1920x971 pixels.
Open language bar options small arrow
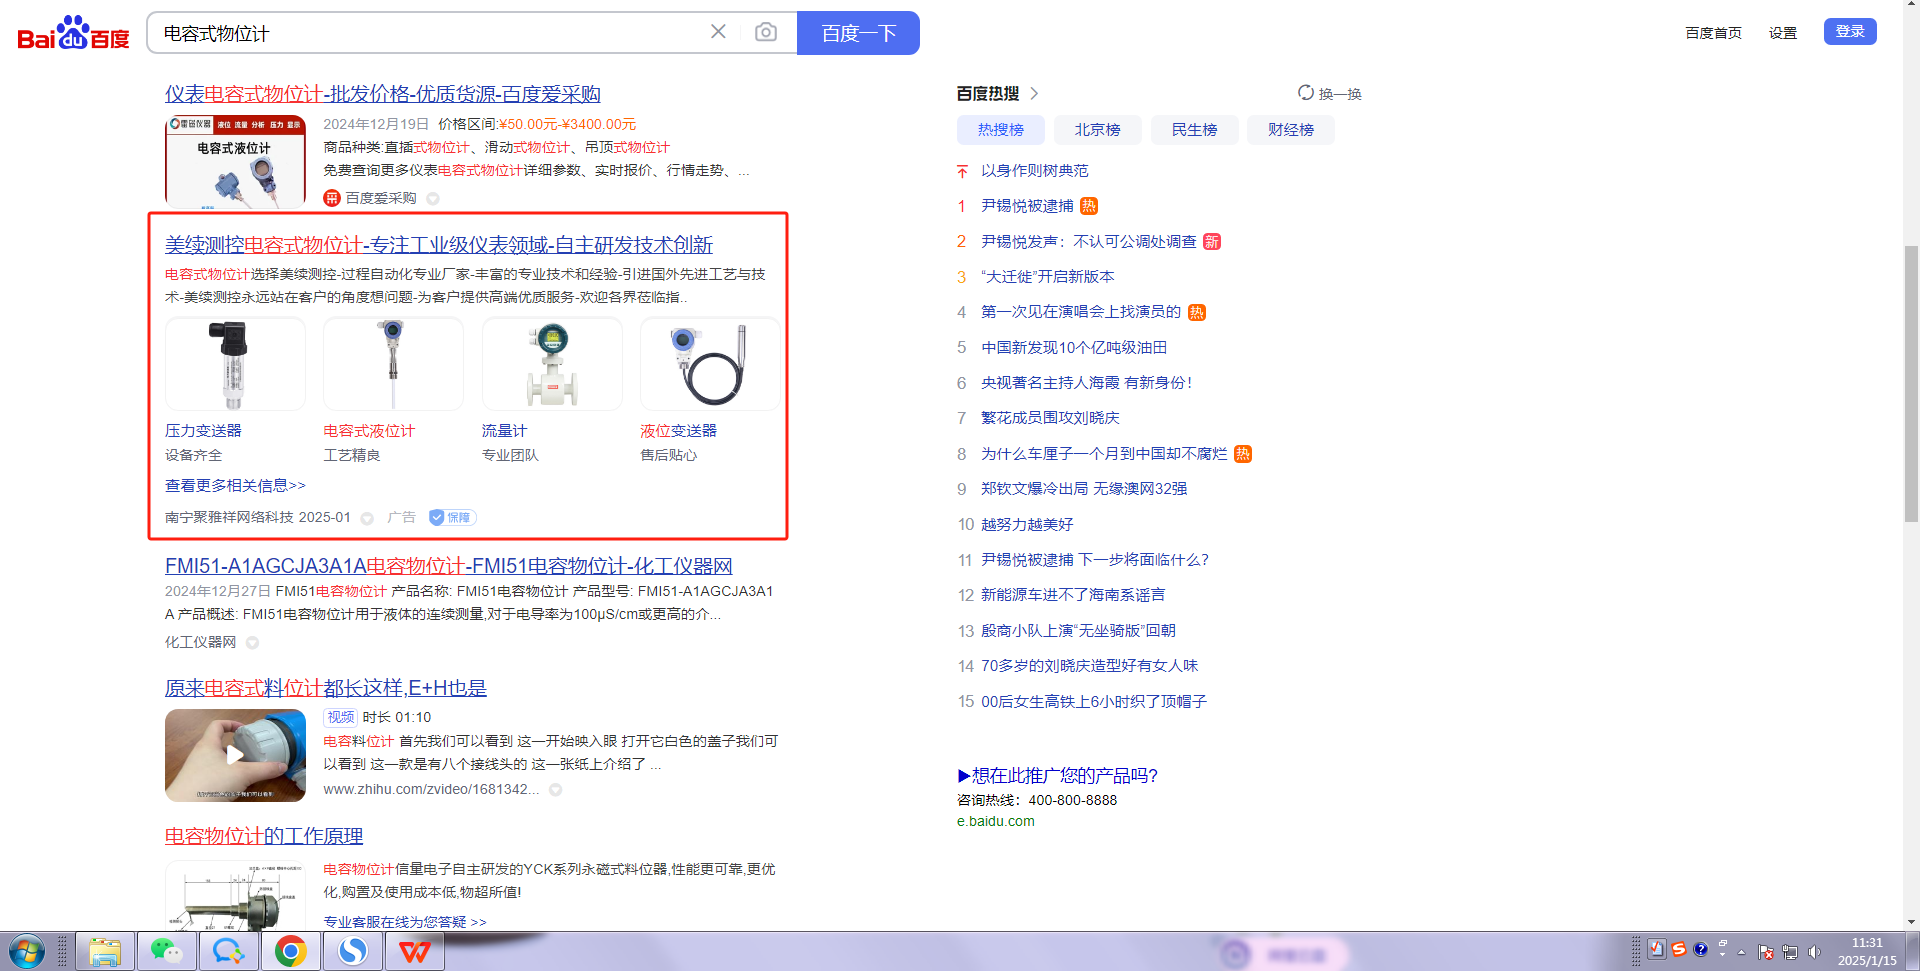(x=1722, y=954)
